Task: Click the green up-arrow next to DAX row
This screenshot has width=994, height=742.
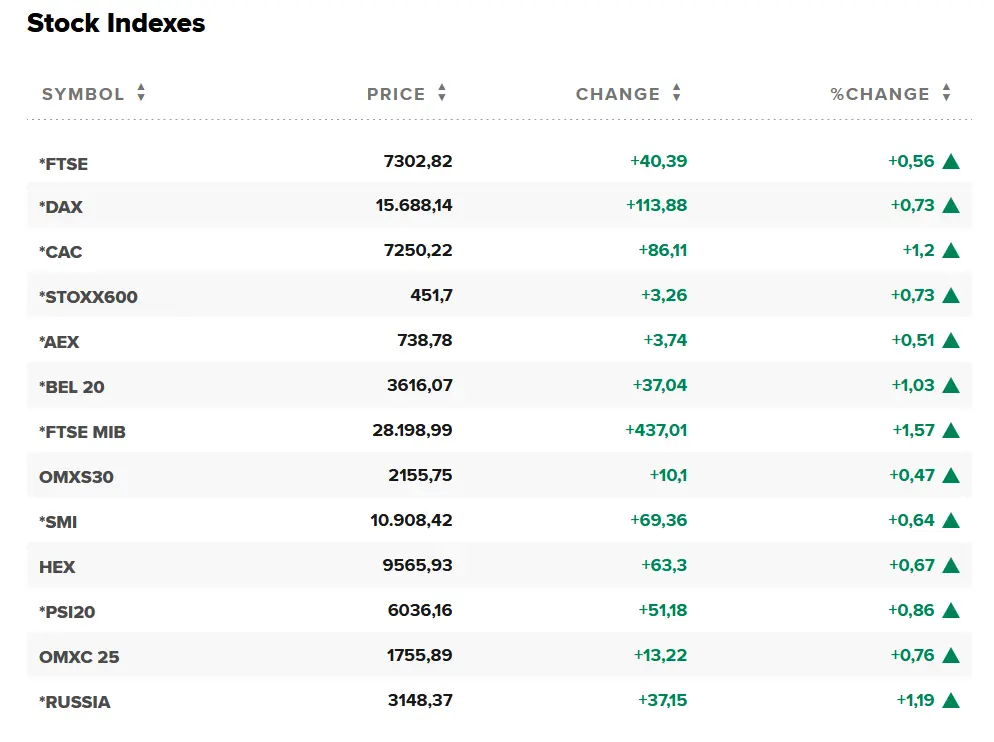Action: (953, 206)
